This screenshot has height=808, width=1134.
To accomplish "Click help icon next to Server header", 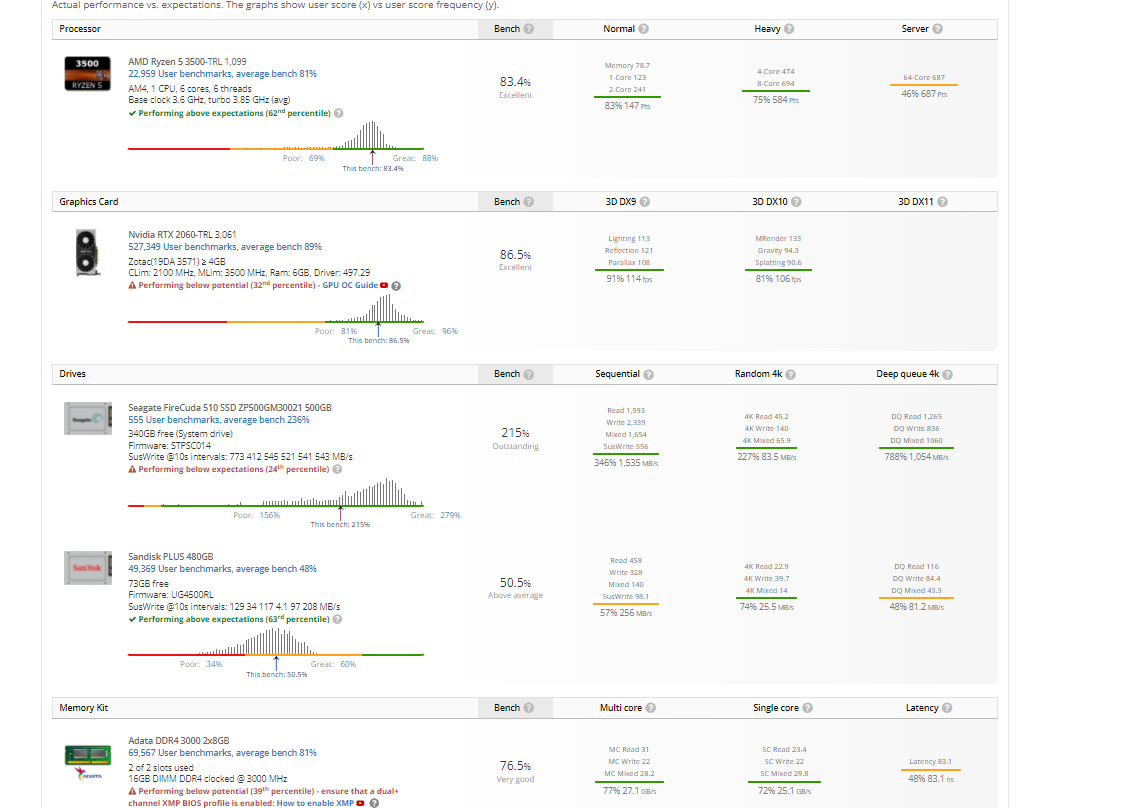I will click(x=937, y=29).
